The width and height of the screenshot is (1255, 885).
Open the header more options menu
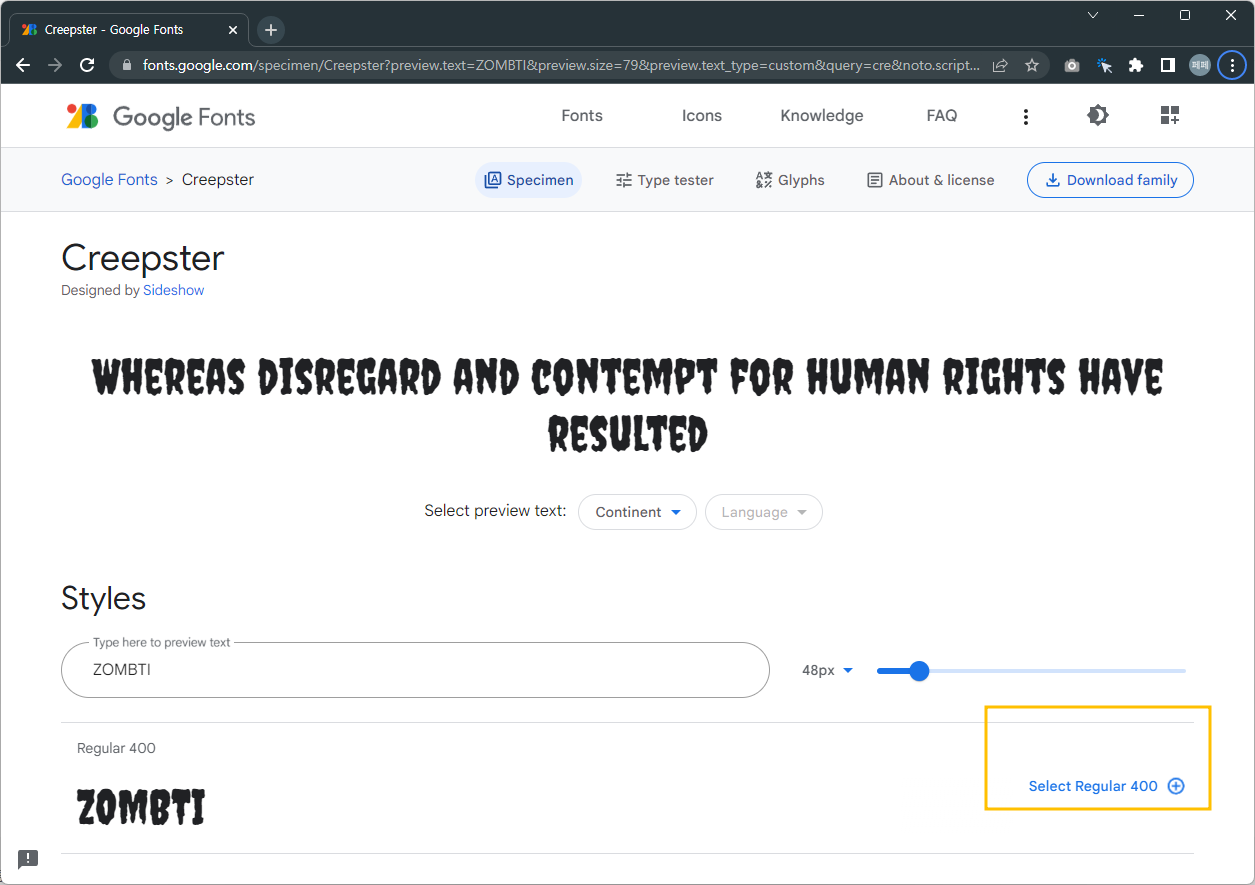[1025, 117]
